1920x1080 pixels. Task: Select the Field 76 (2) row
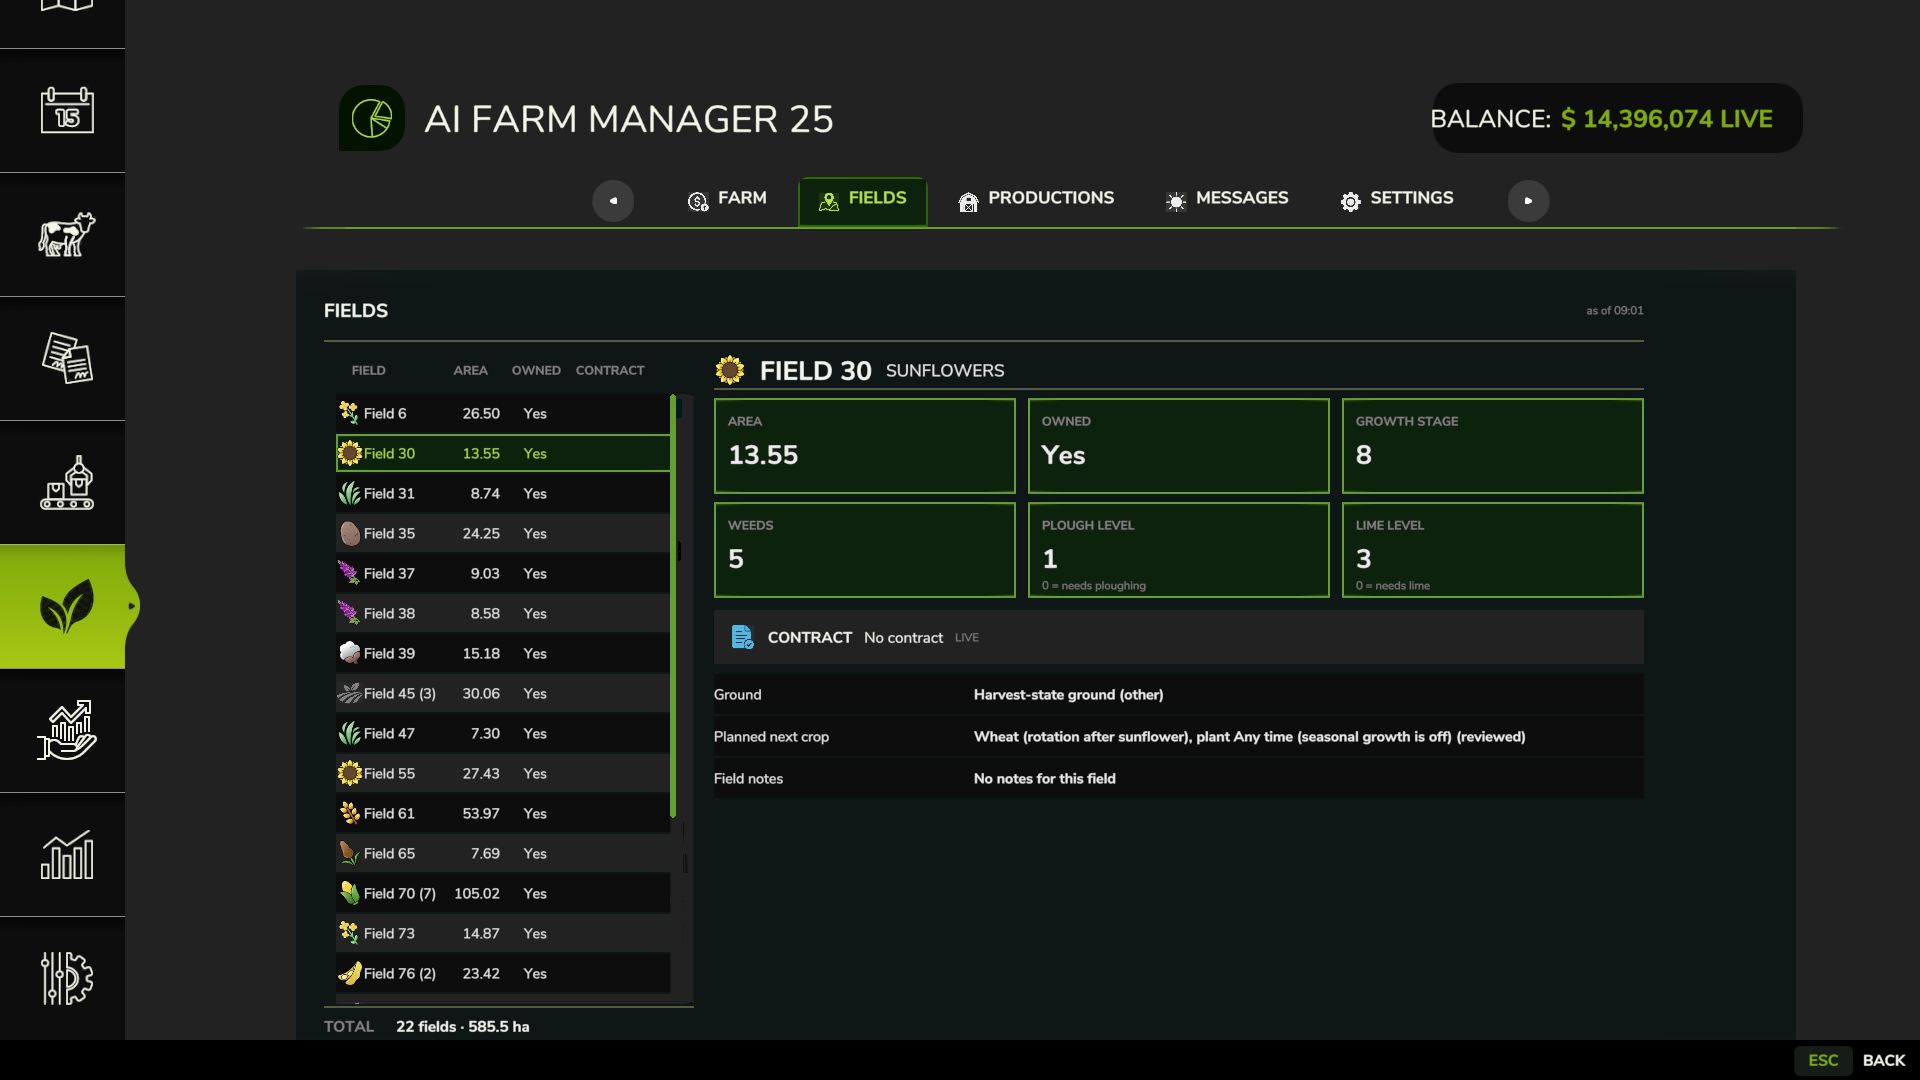click(x=503, y=973)
